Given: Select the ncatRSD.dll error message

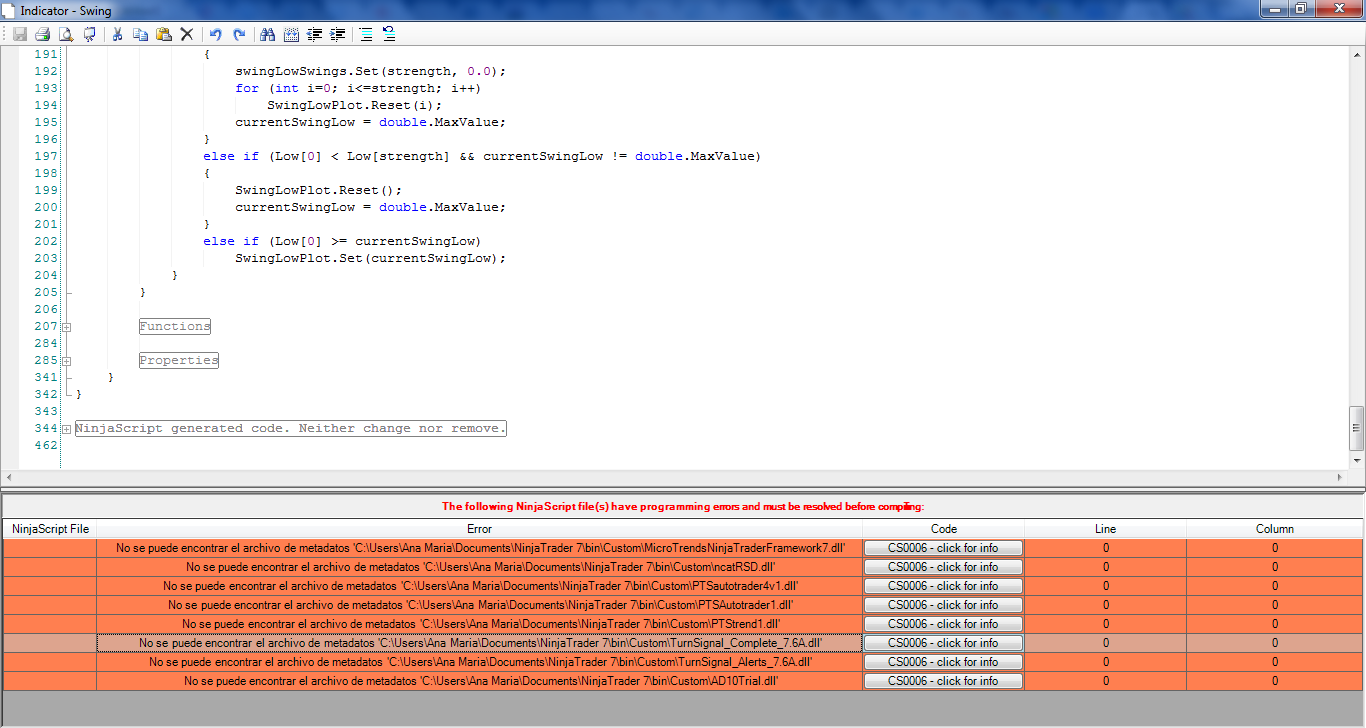Looking at the screenshot, I should pyautogui.click(x=480, y=567).
